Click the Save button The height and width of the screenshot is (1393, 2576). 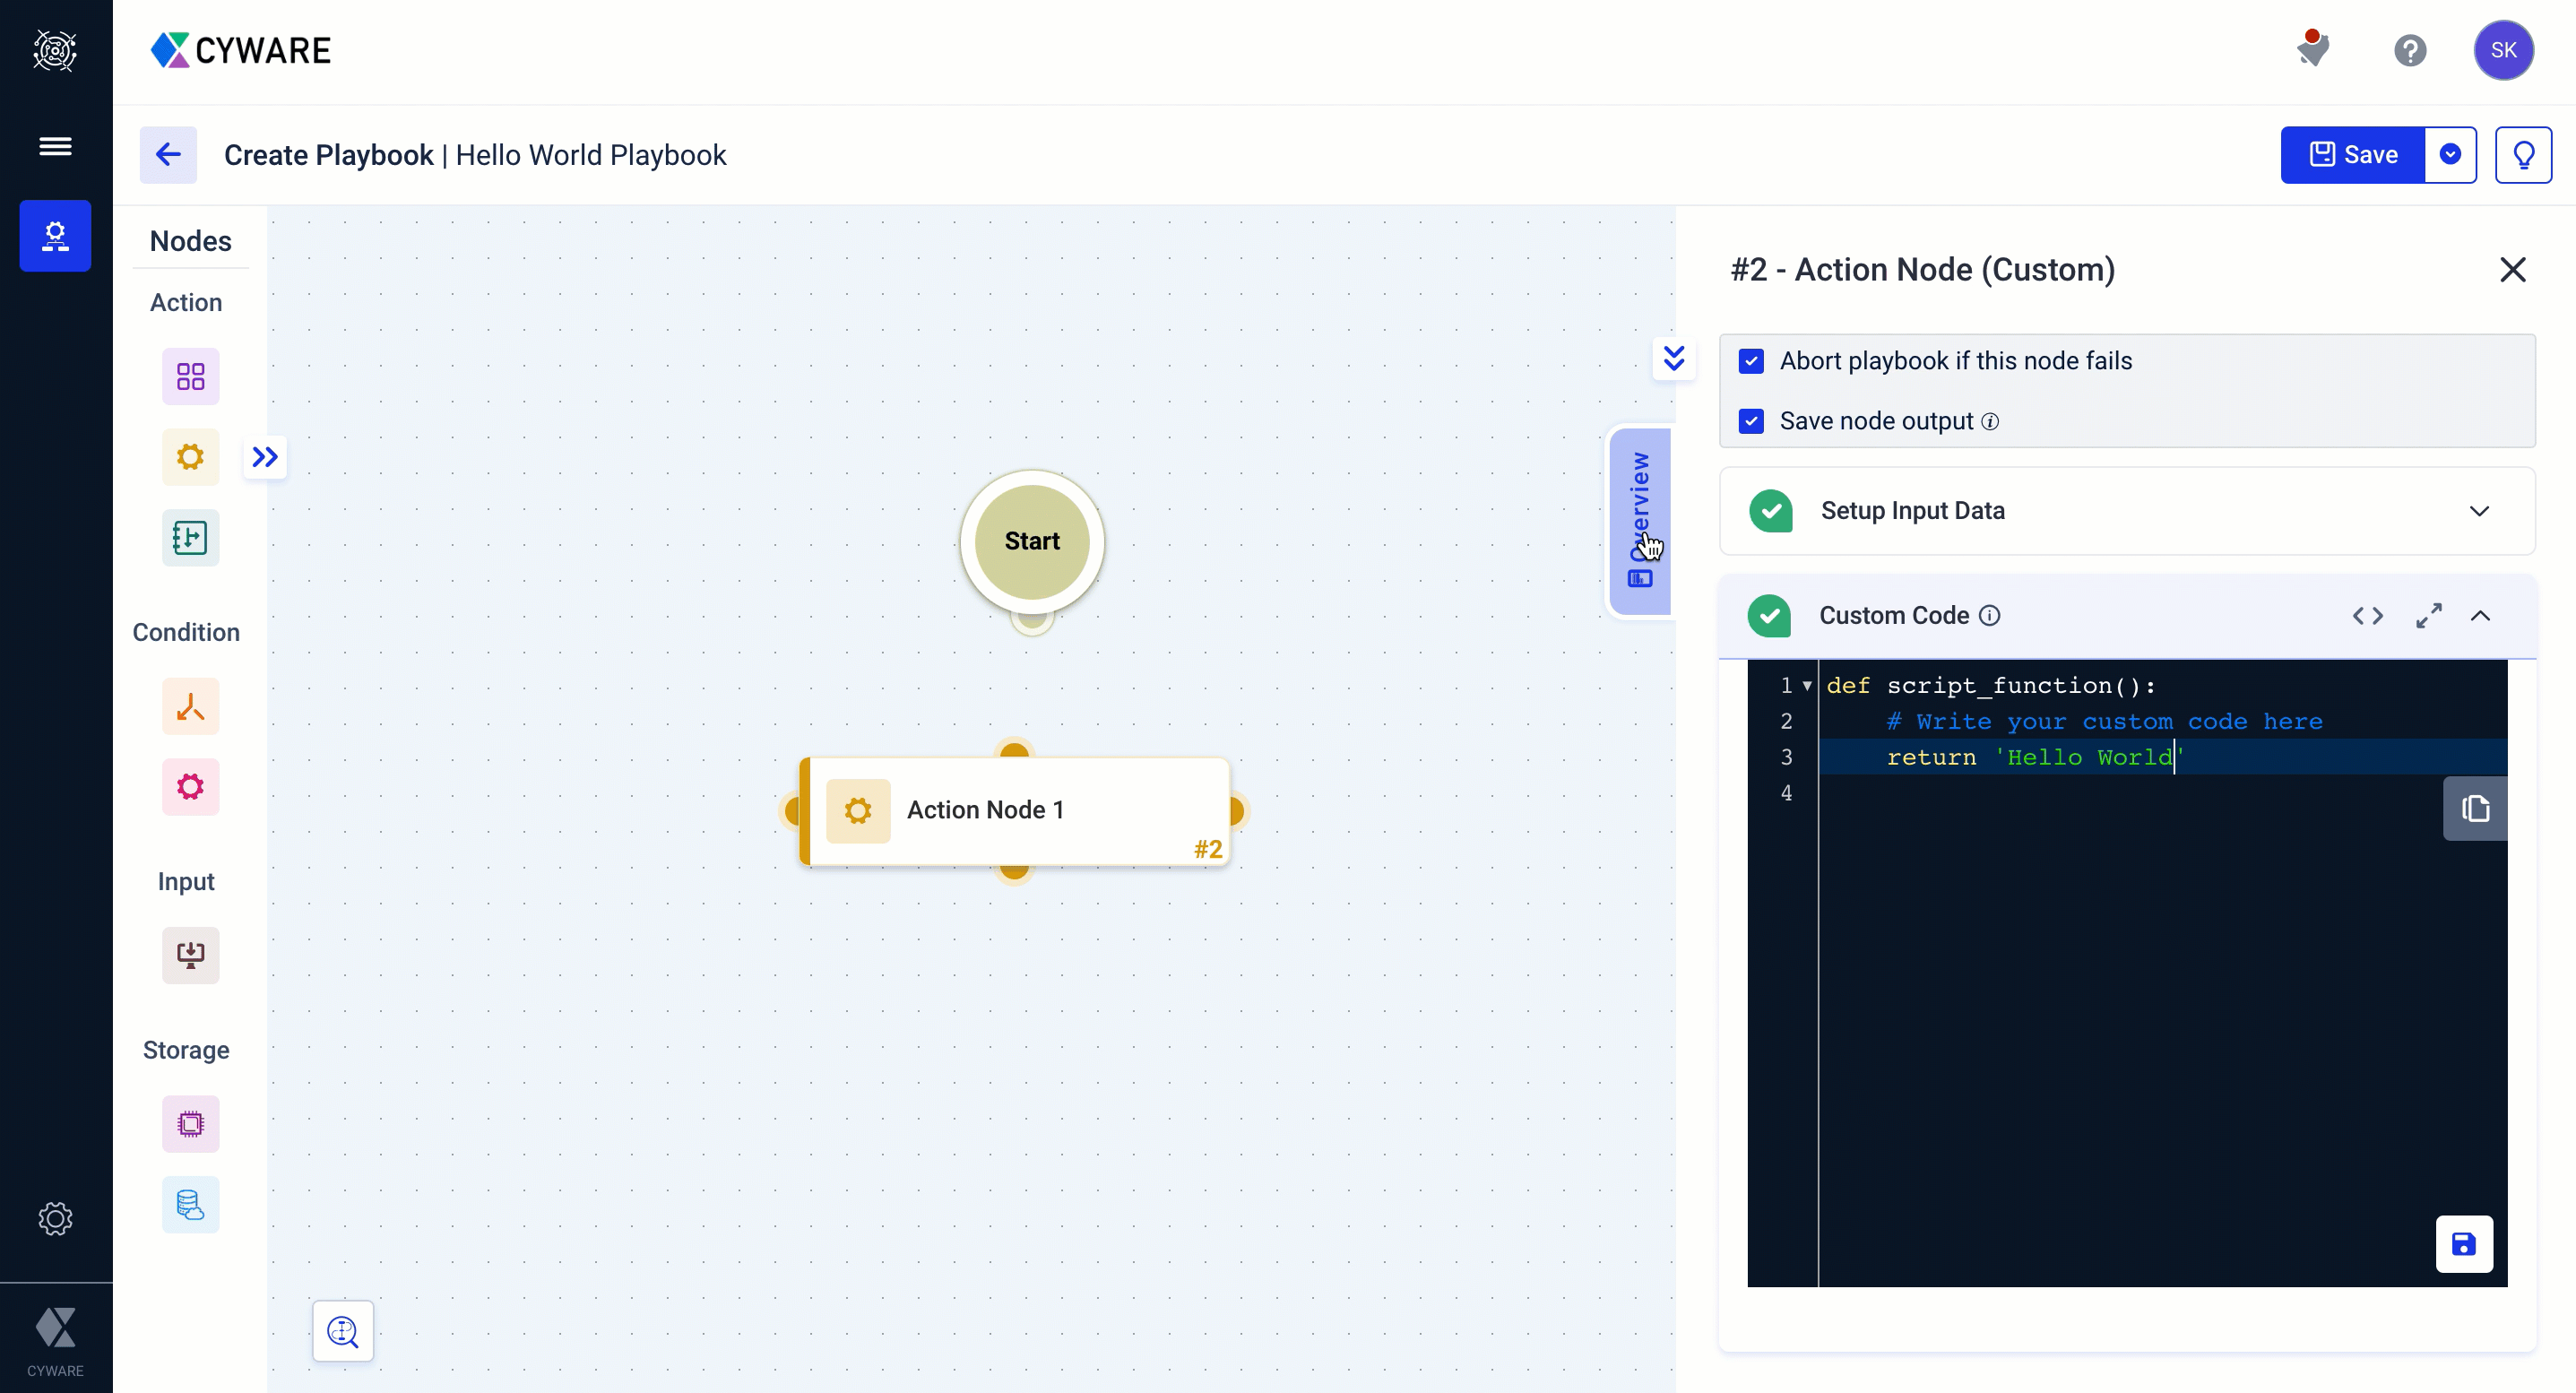point(2352,155)
